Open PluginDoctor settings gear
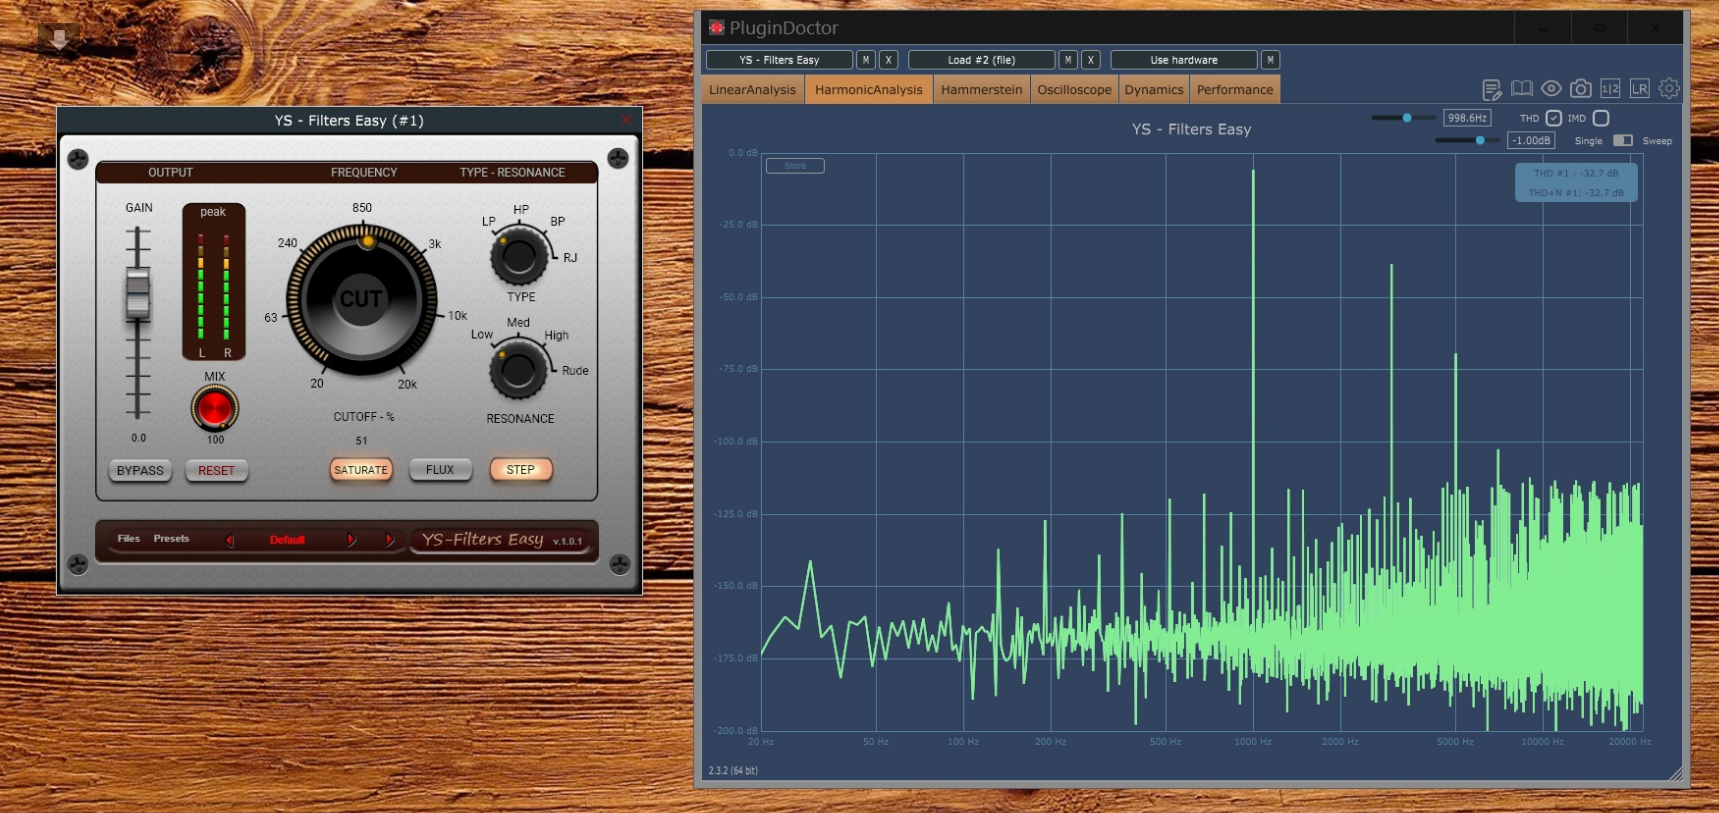This screenshot has width=1719, height=813. coord(1669,89)
